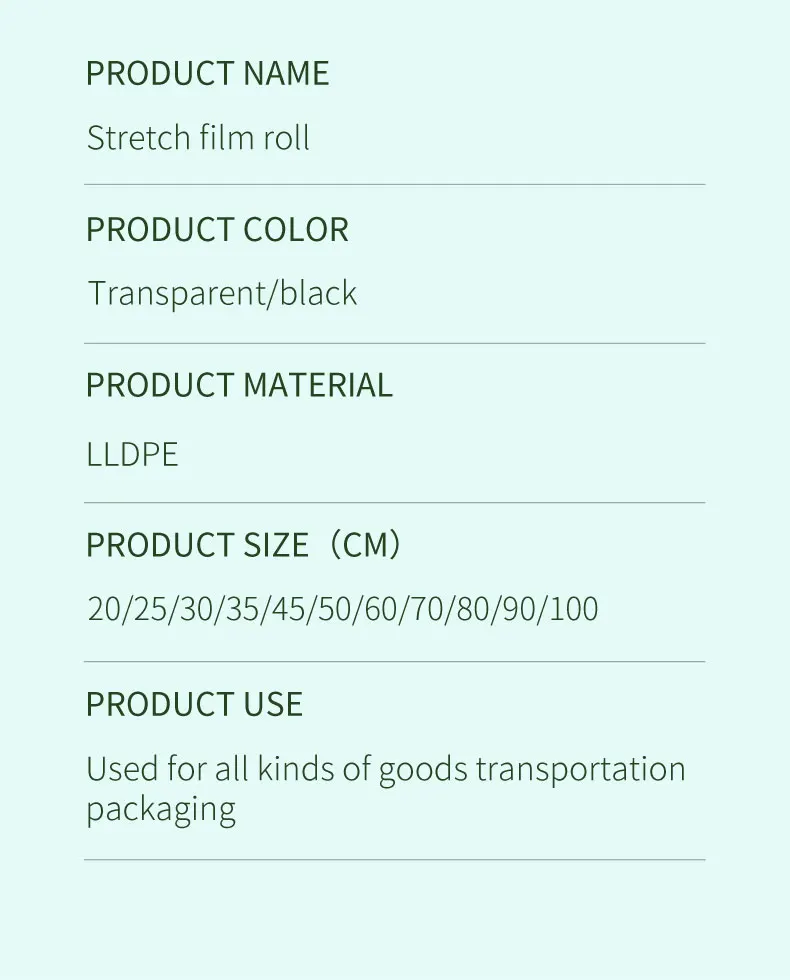This screenshot has width=790, height=980.
Task: Click the word 'transportation' in product use
Action: click(580, 769)
